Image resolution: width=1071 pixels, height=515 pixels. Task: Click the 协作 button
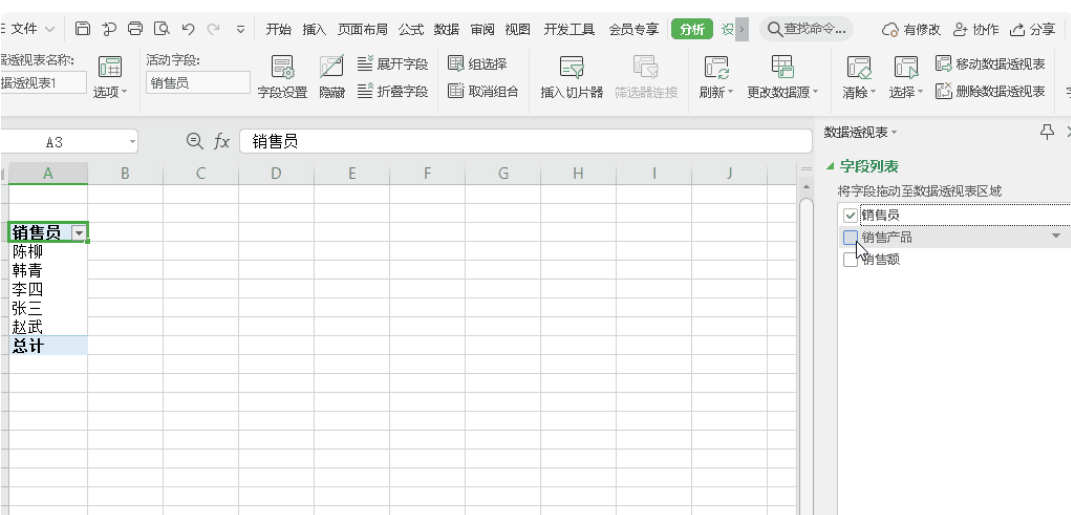tap(977, 29)
